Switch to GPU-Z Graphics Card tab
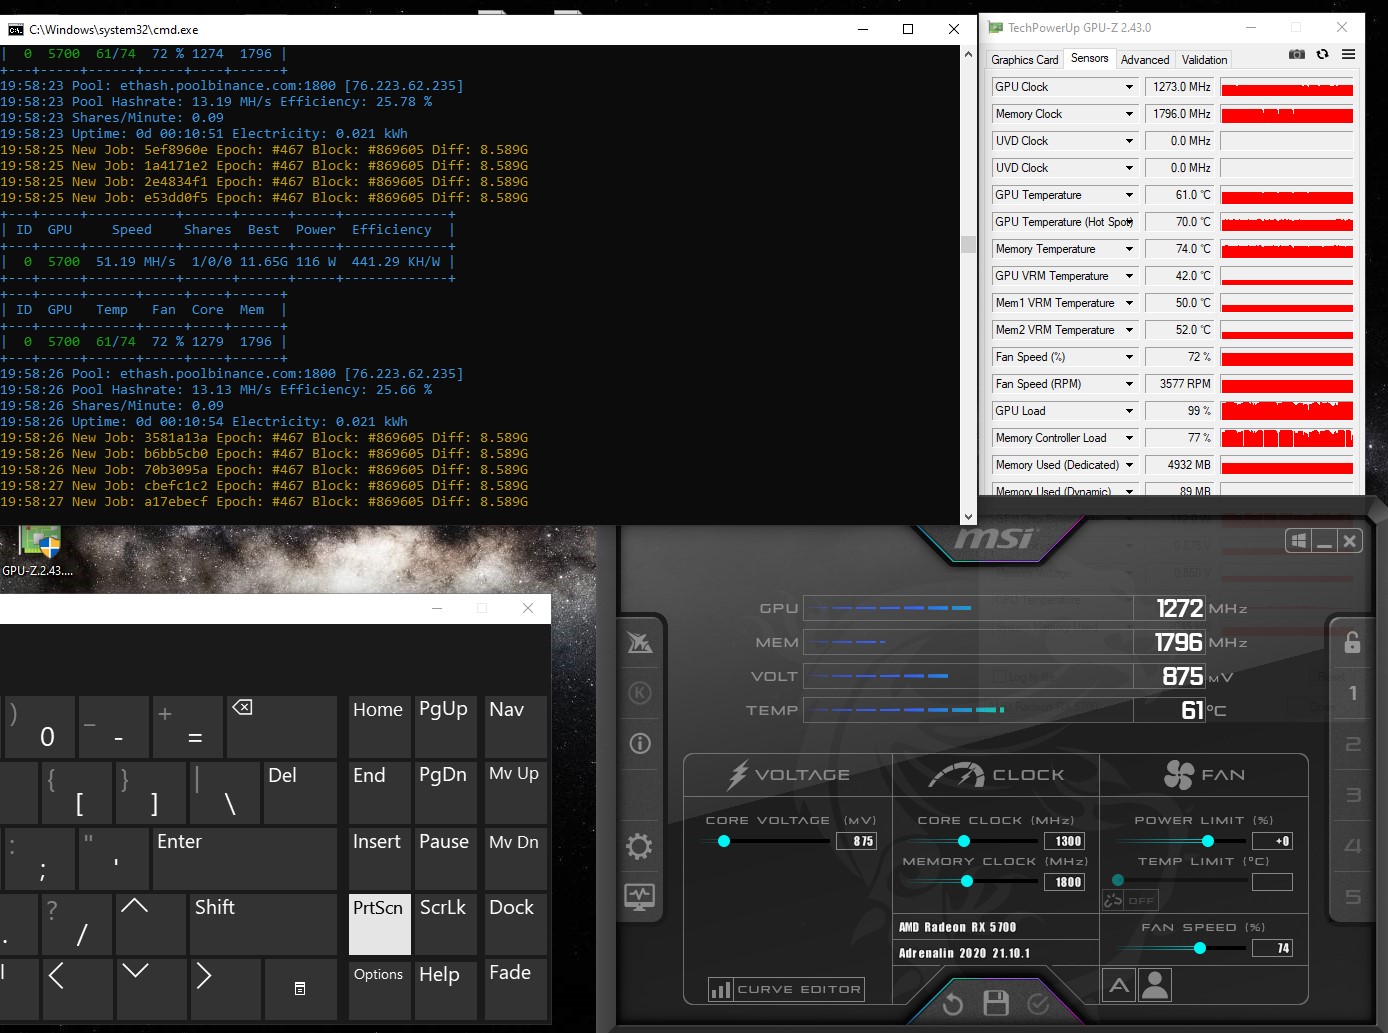 1024,60
